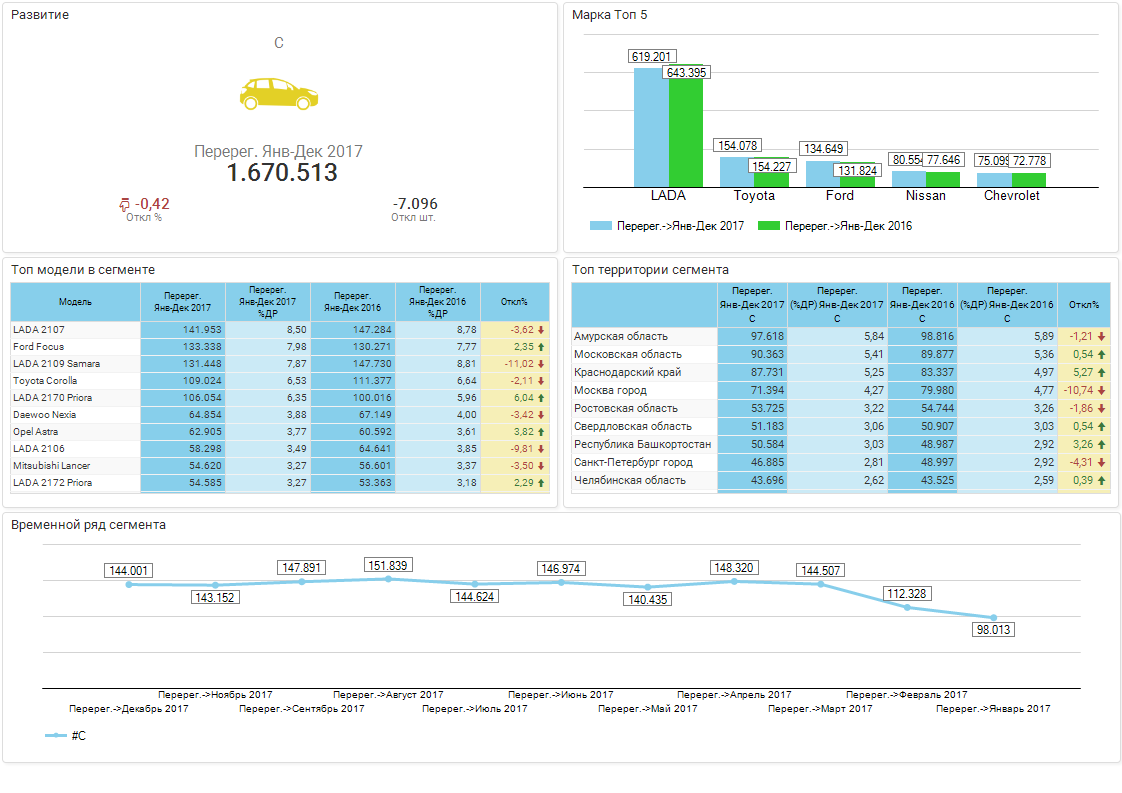The image size is (1122, 793).
Task: Click the green up arrow in Челябинская область row
Action: (x=1101, y=481)
